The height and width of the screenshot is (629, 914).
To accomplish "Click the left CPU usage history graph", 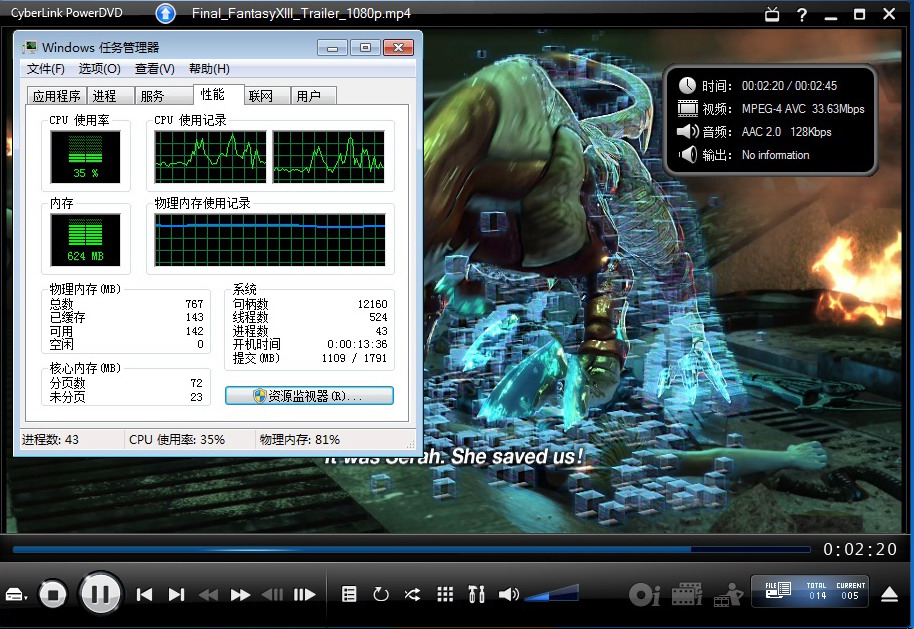I will [x=210, y=157].
